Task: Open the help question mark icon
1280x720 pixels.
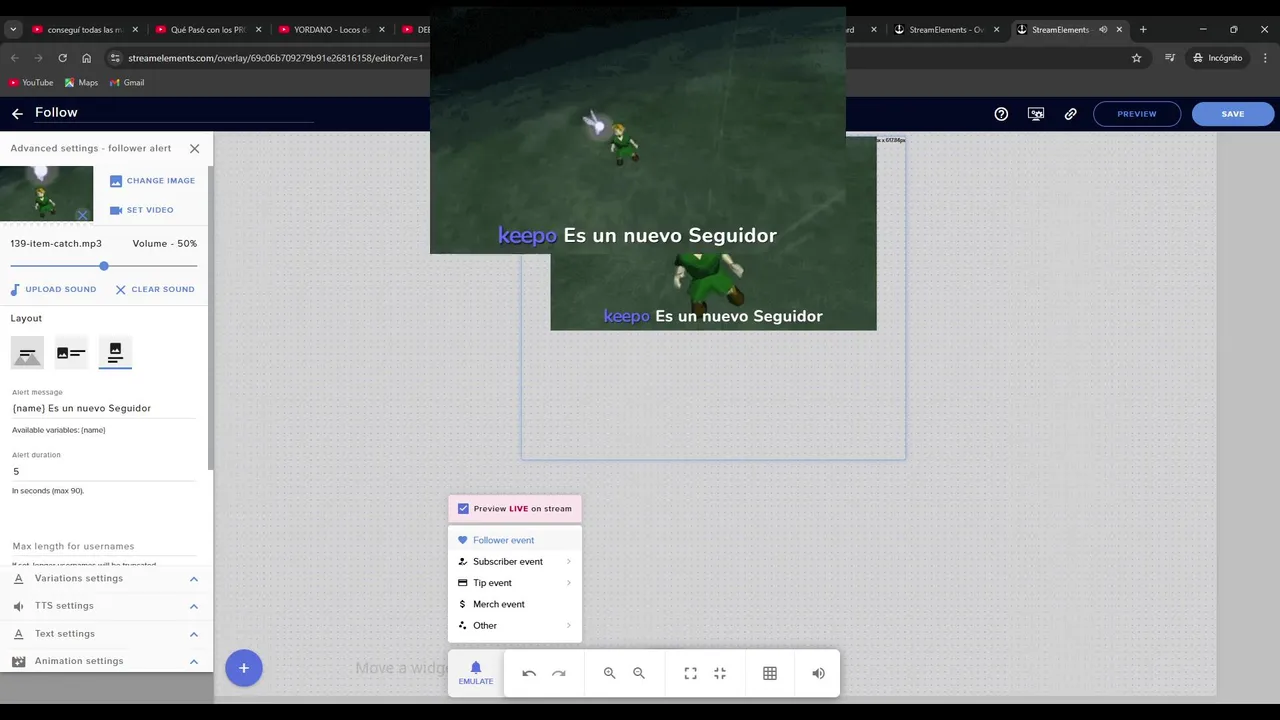Action: point(1001,114)
